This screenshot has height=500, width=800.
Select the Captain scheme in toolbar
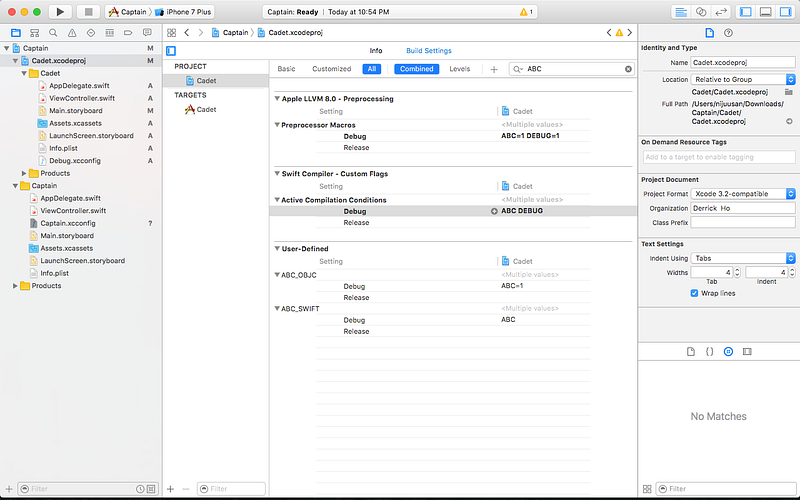[128, 12]
